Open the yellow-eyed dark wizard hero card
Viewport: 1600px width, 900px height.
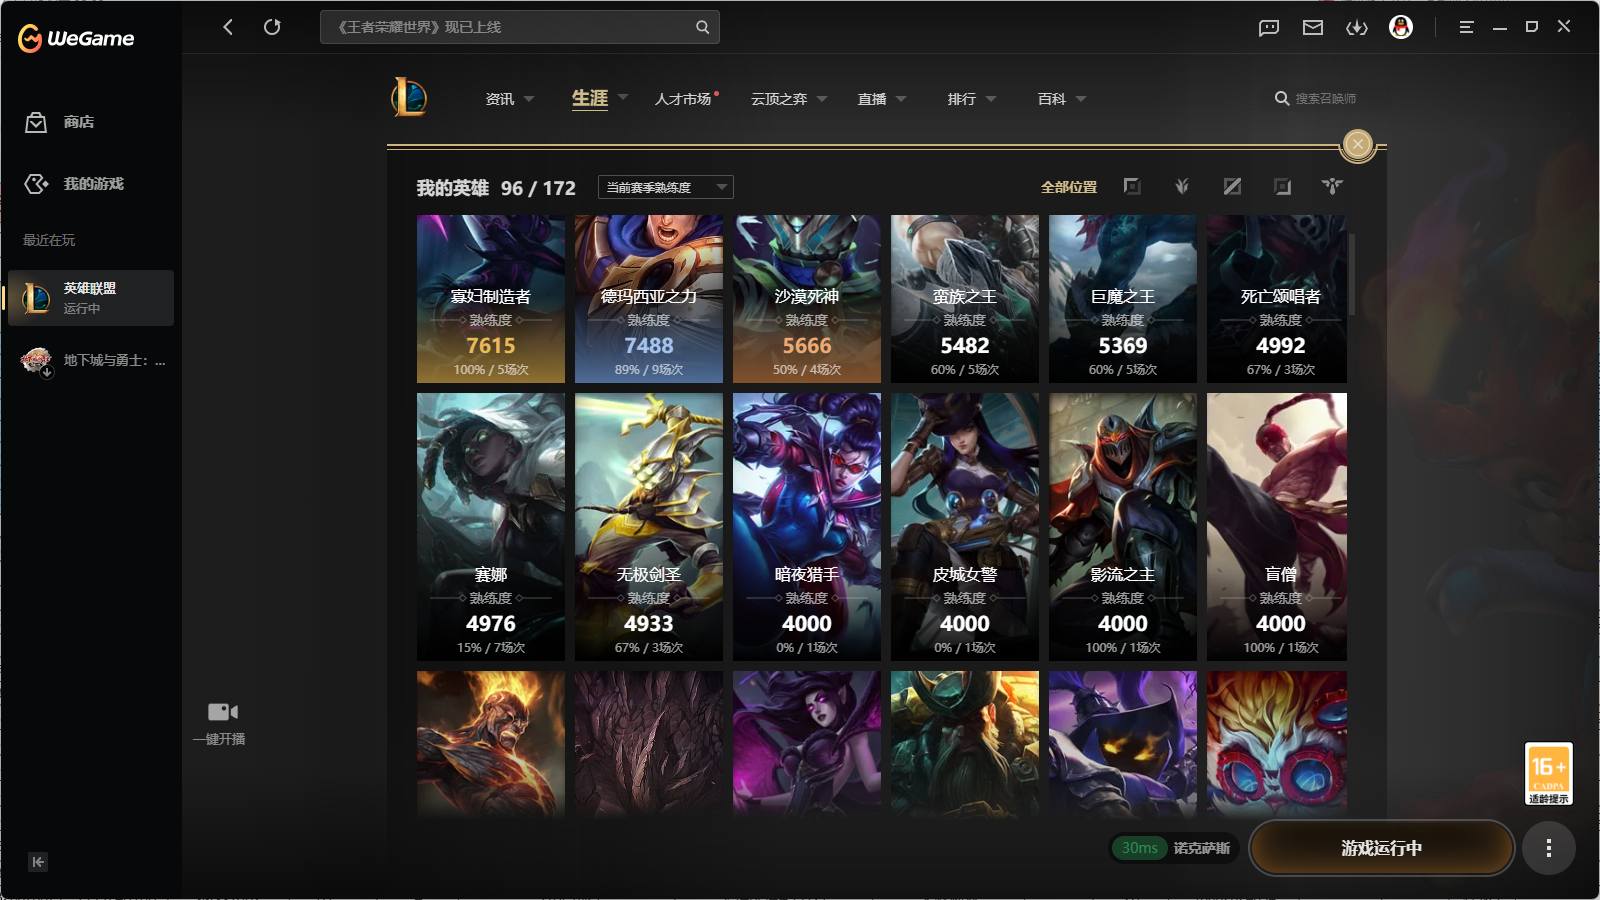(x=1123, y=745)
